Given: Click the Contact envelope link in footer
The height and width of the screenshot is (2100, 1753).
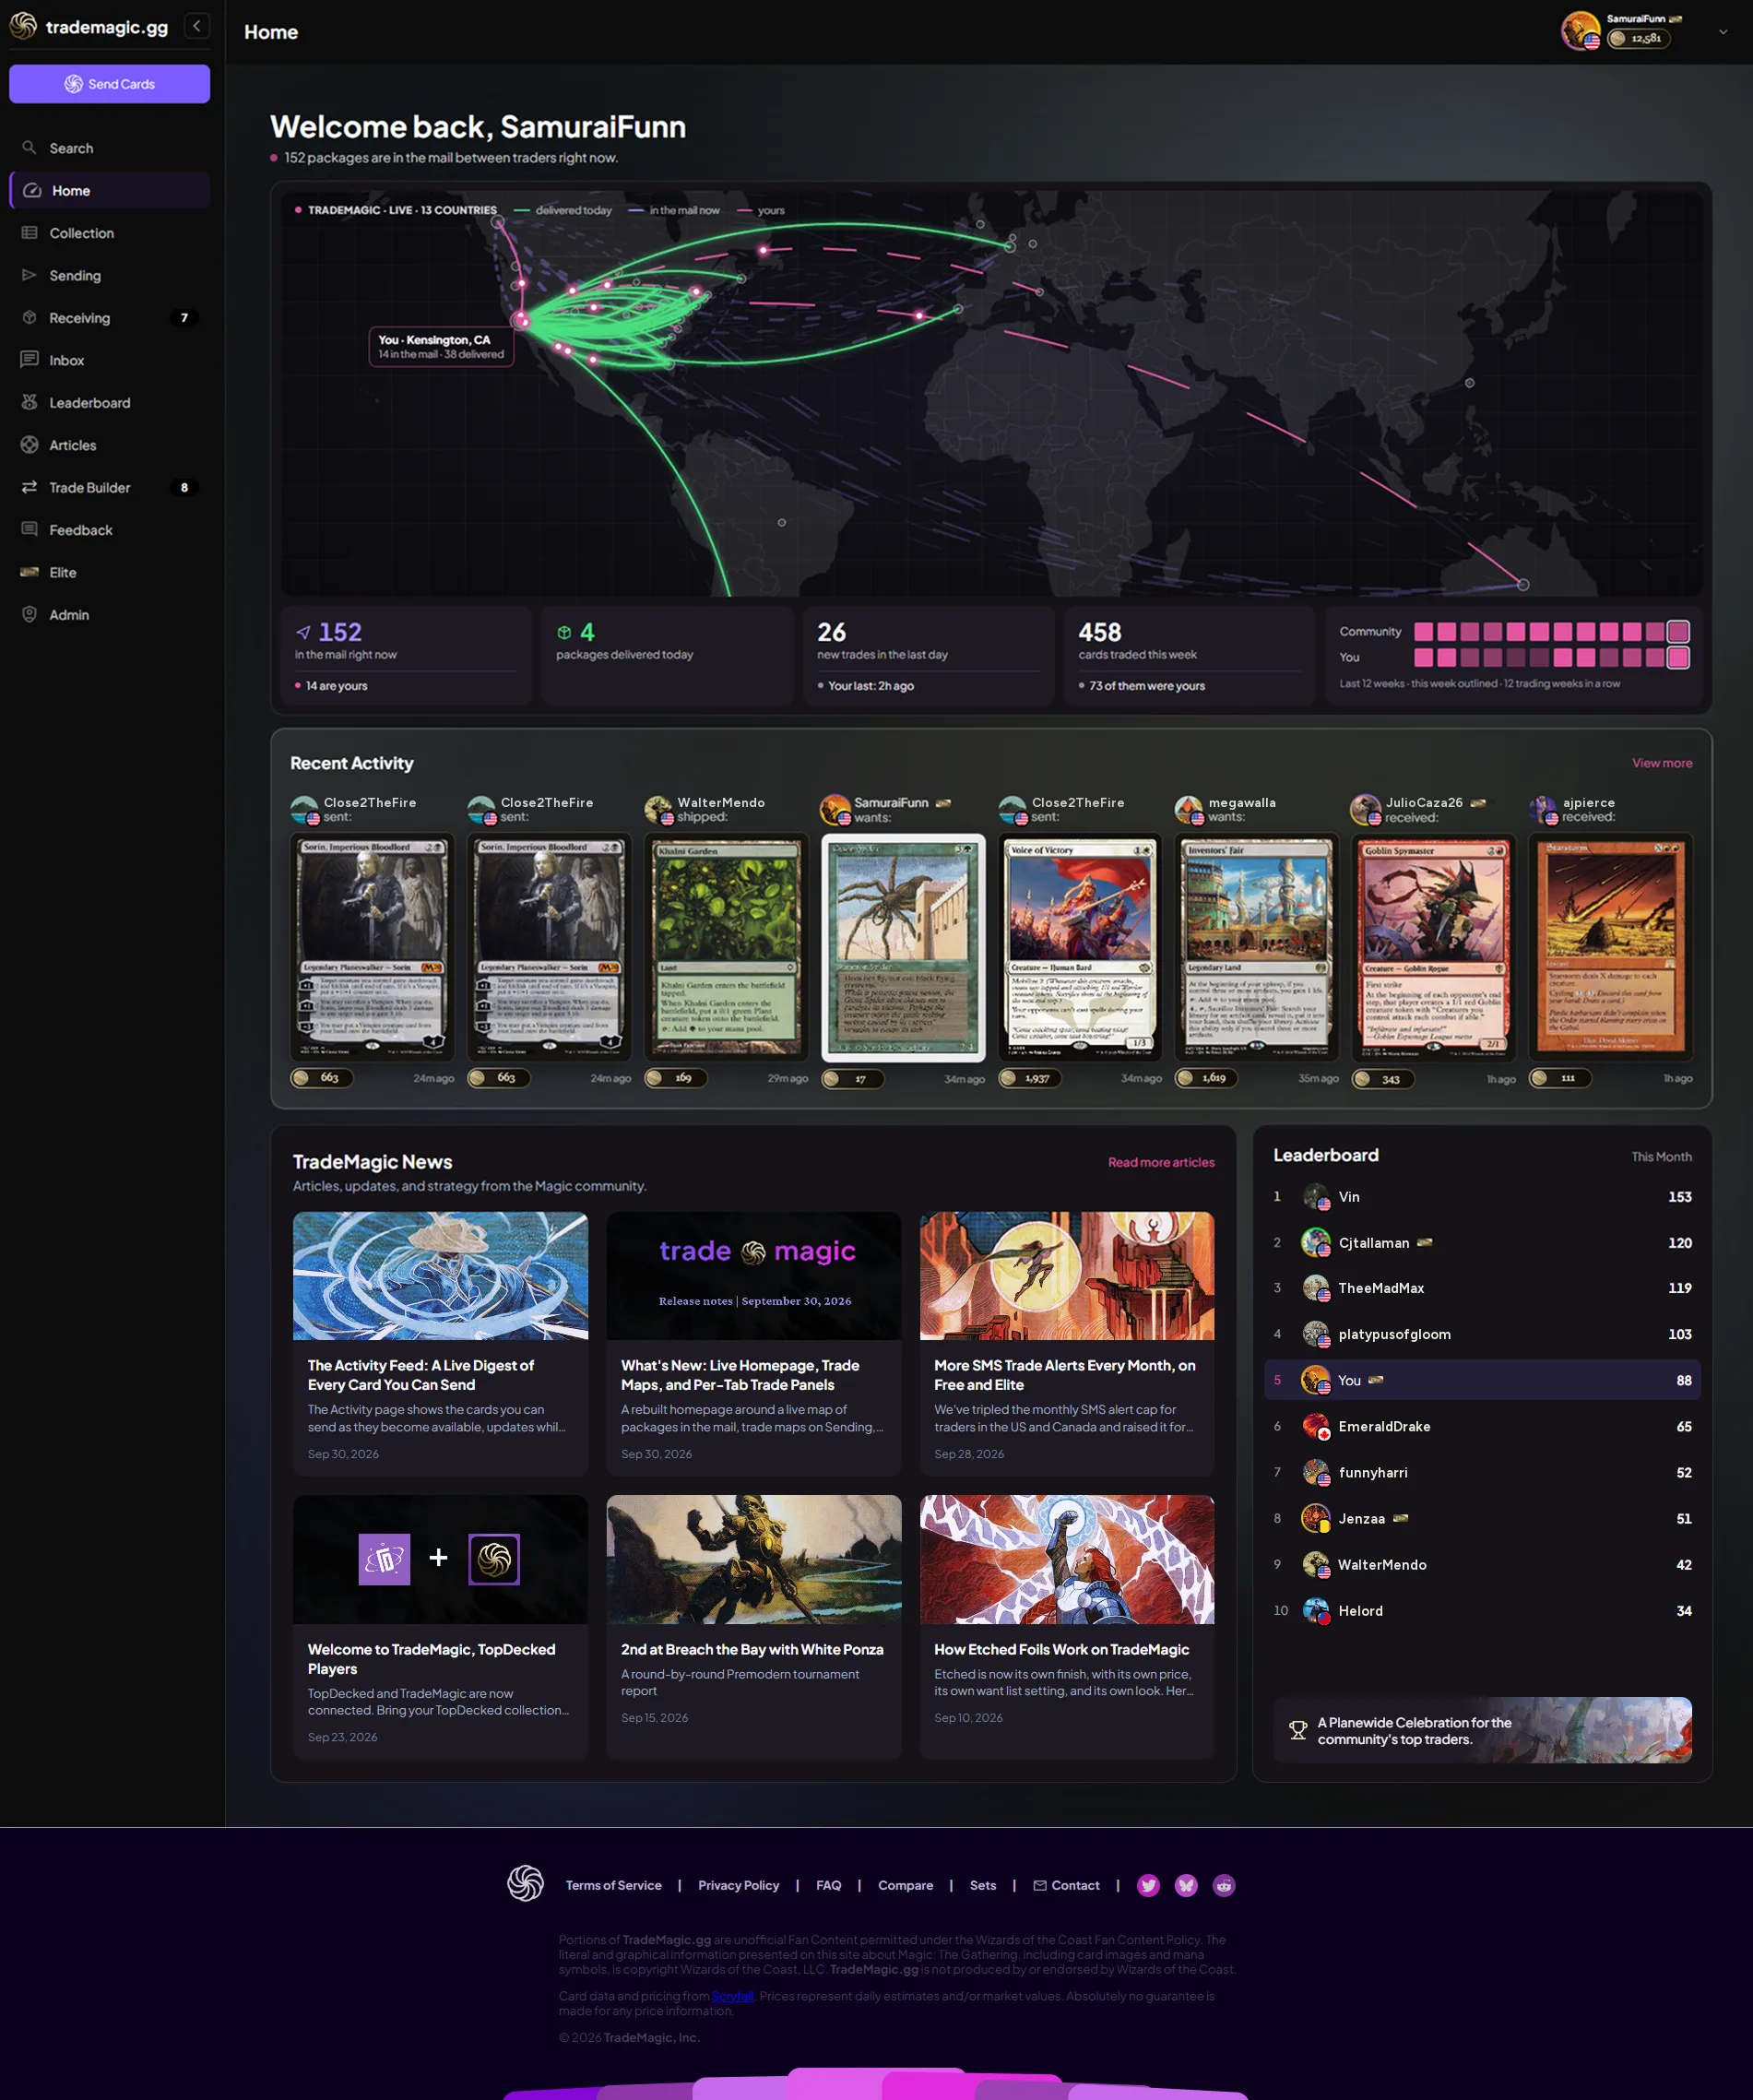Looking at the screenshot, I should pos(1066,1885).
